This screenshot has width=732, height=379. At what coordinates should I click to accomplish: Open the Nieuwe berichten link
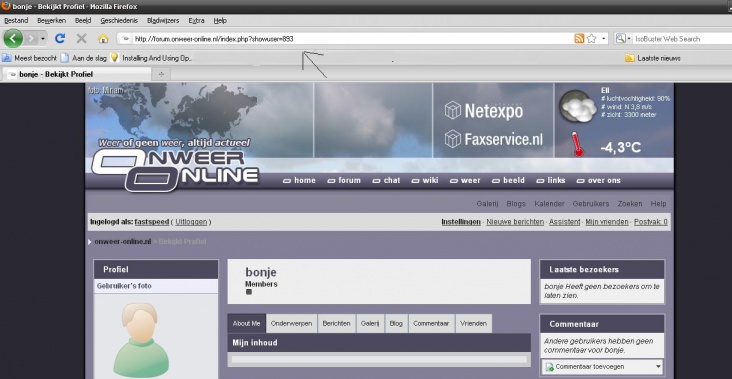tap(515, 222)
